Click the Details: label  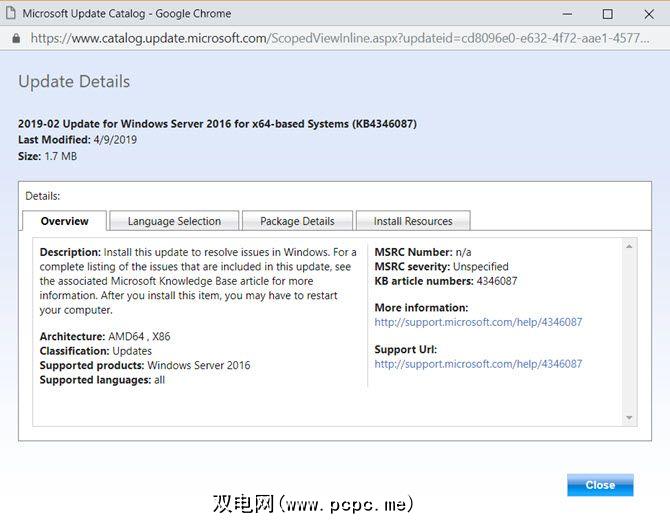43,196
